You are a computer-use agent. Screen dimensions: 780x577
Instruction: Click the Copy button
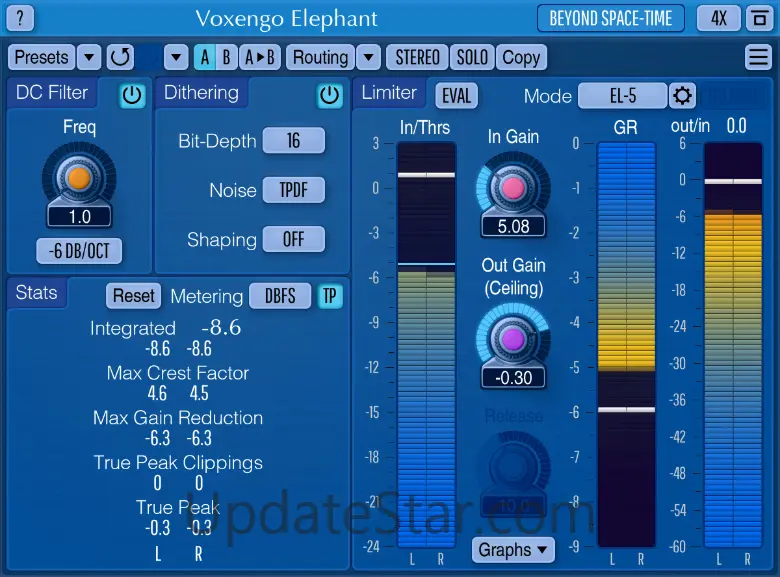[x=521, y=57]
